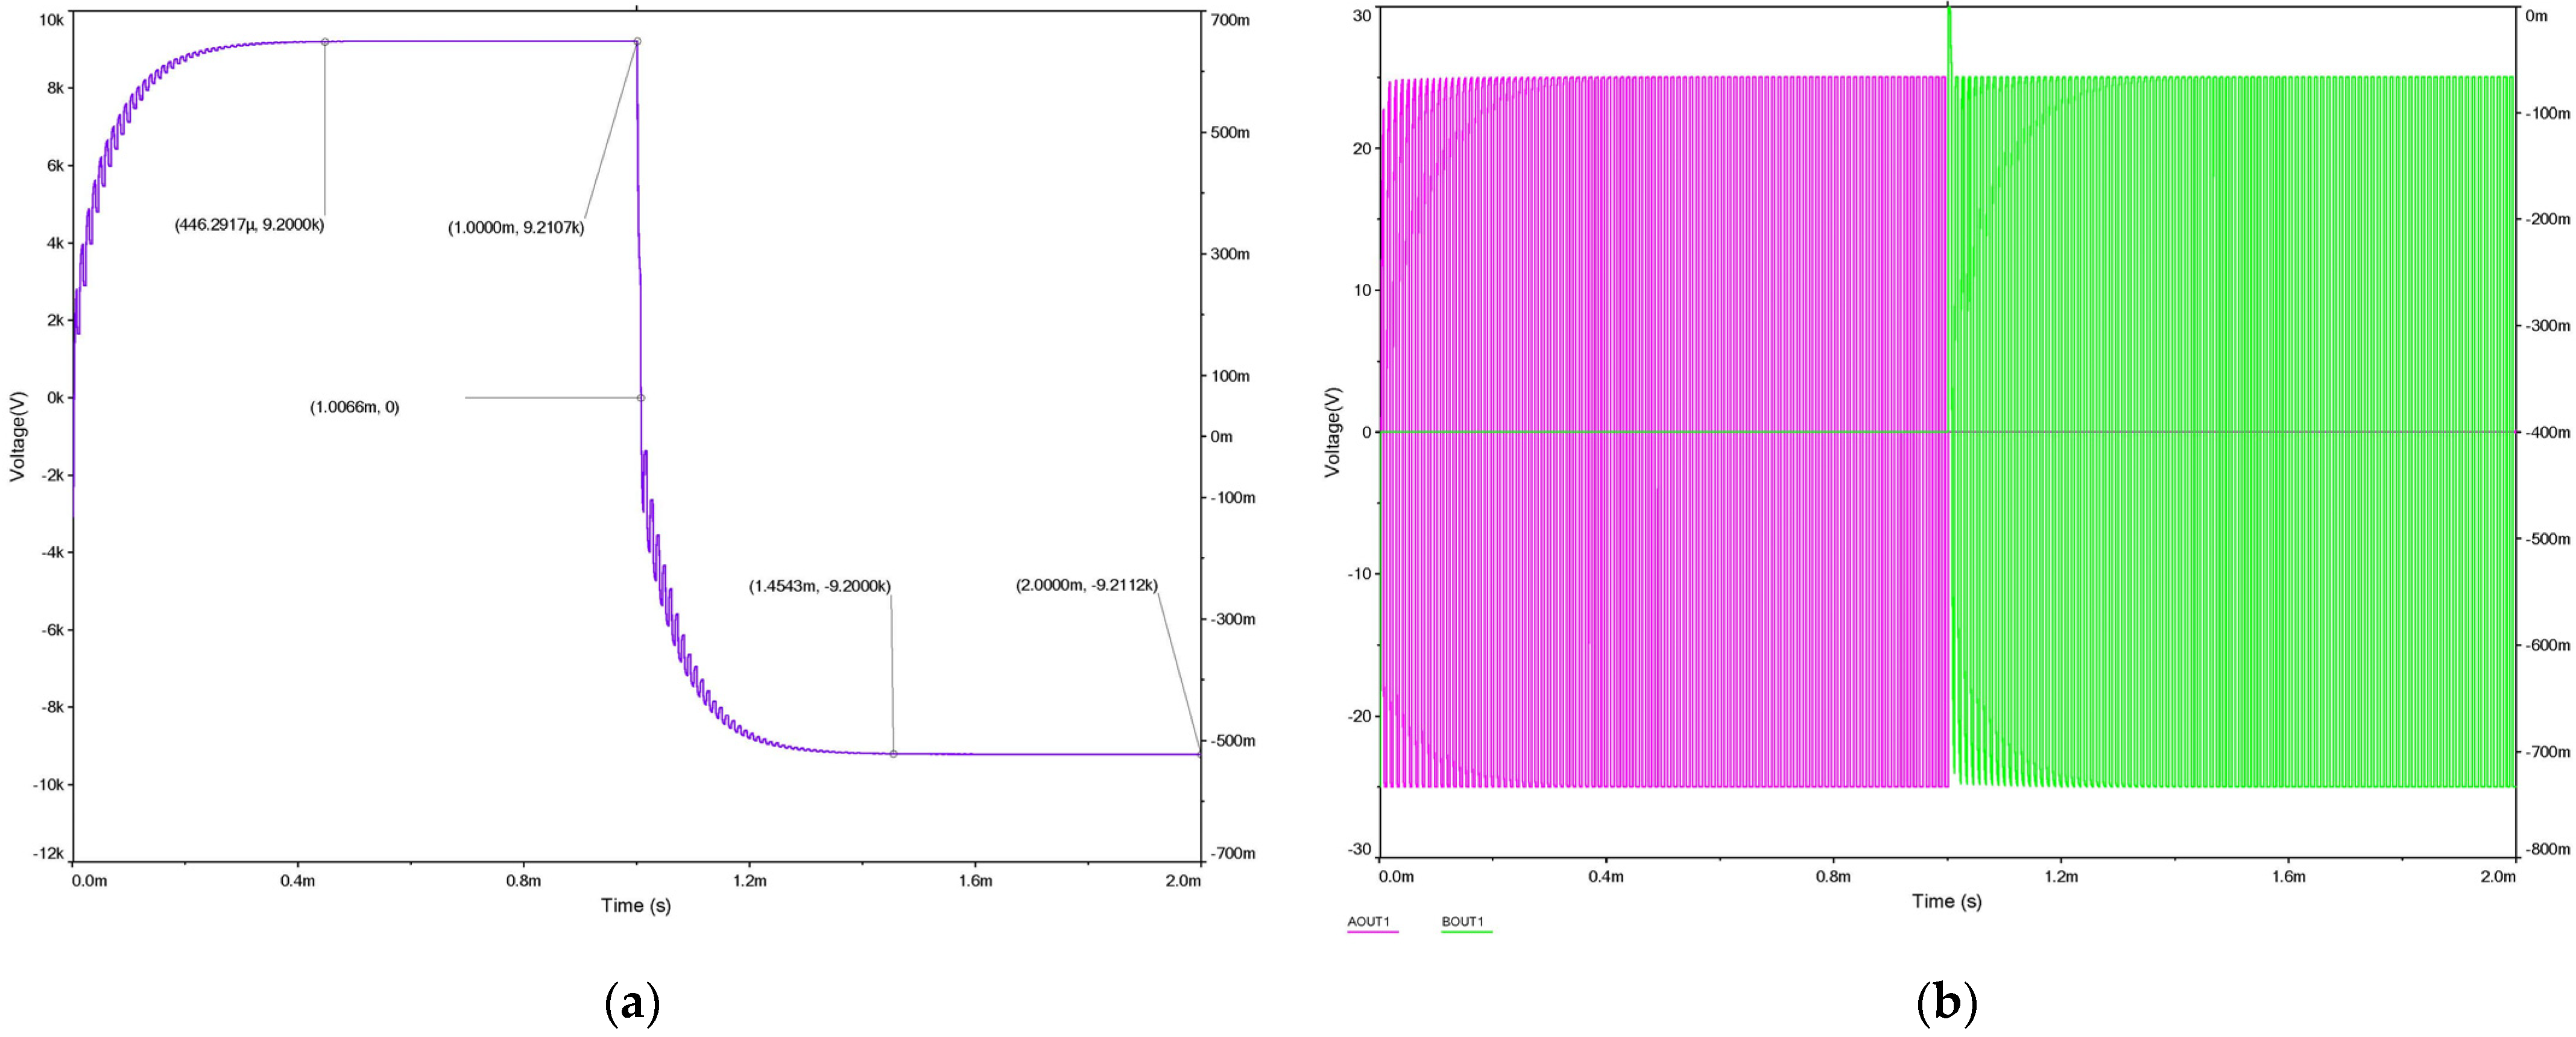Click the annotation text (1.0066m, 0)

coord(354,407)
